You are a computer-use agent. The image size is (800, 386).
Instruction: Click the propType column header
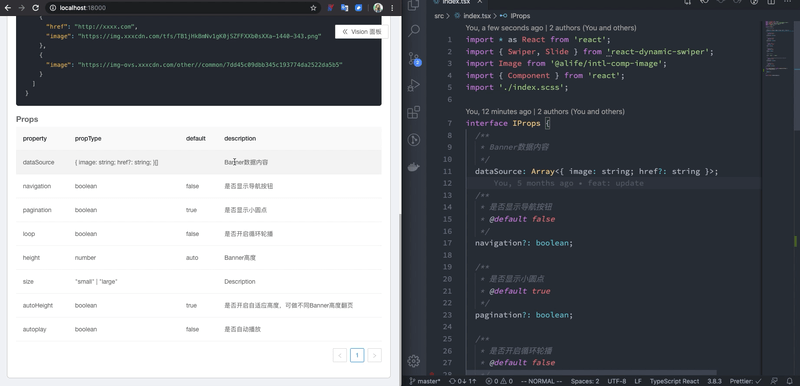88,139
